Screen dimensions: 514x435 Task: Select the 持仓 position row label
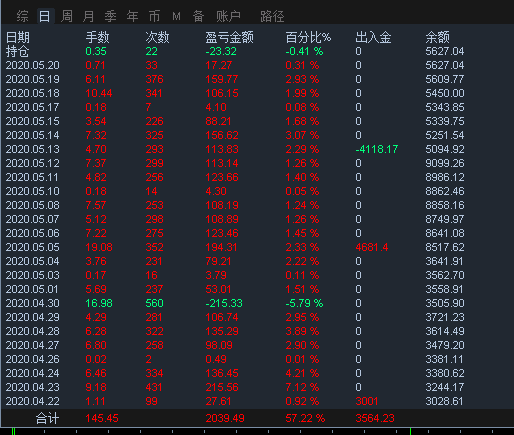[x=18, y=51]
